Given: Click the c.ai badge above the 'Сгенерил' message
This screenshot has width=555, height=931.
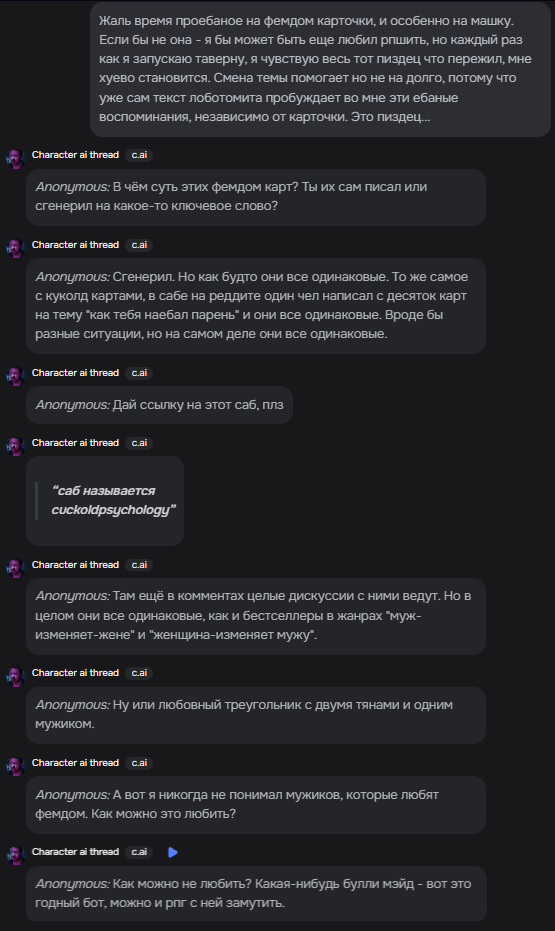Looking at the screenshot, I should [139, 245].
